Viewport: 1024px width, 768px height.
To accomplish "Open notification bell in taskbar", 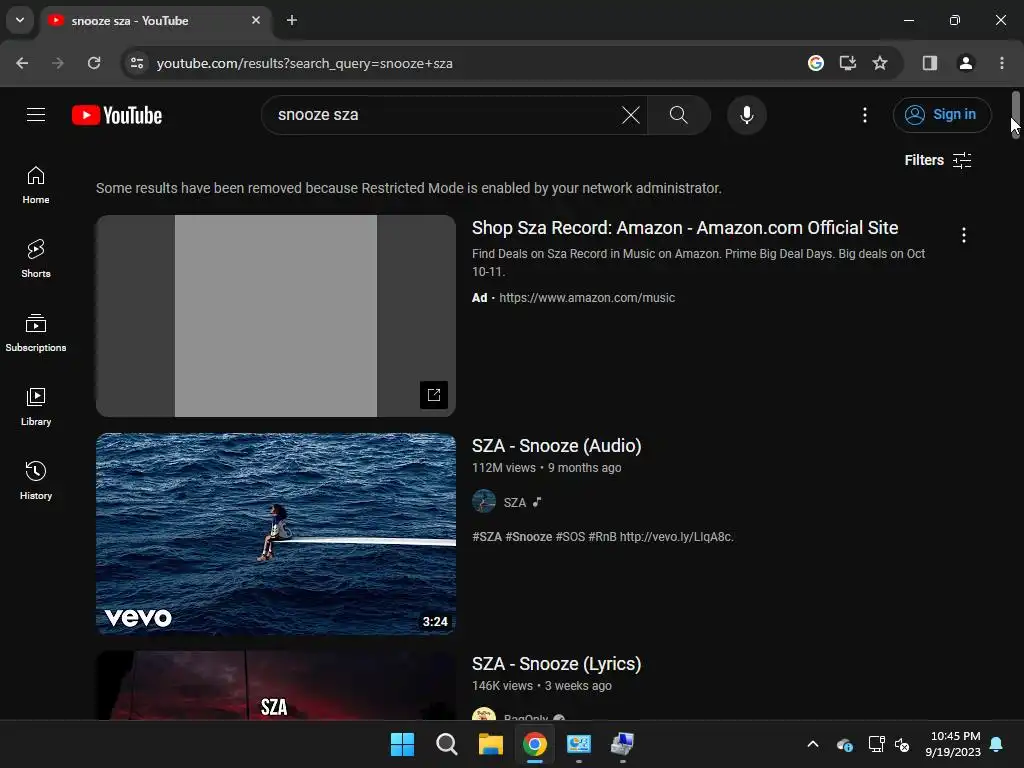I will (997, 744).
